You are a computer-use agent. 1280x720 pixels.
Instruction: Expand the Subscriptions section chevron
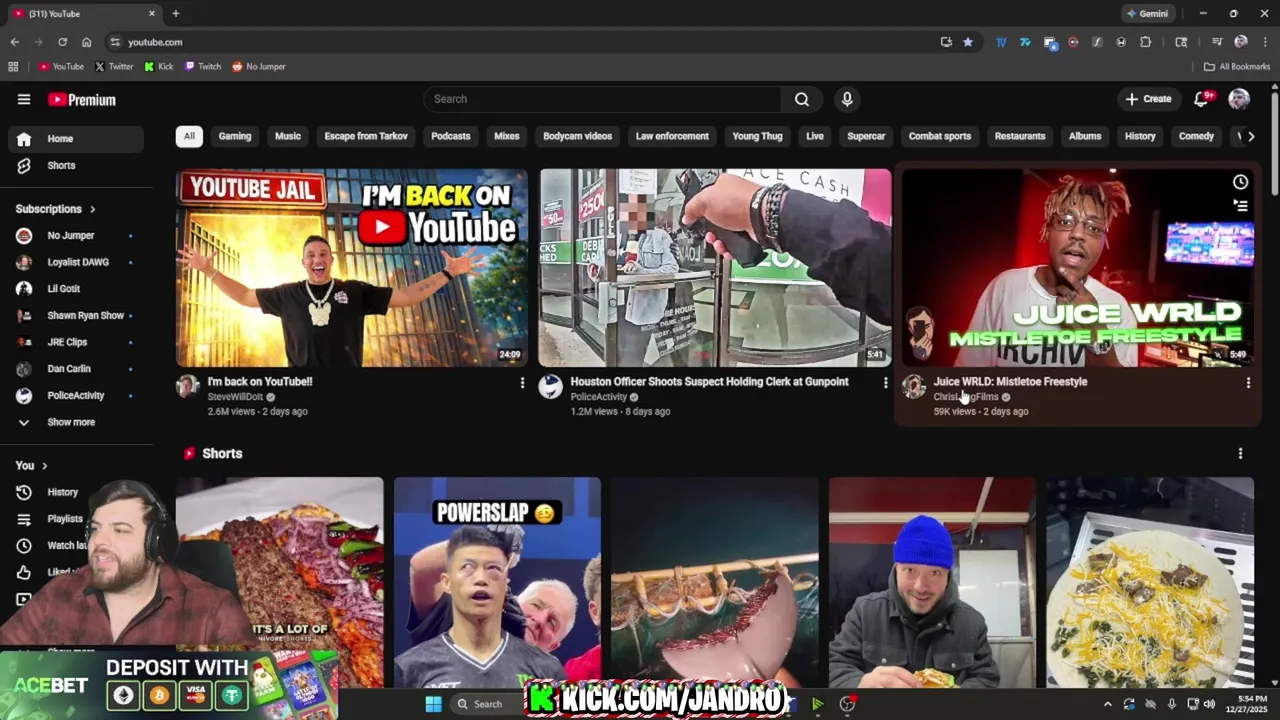click(93, 209)
